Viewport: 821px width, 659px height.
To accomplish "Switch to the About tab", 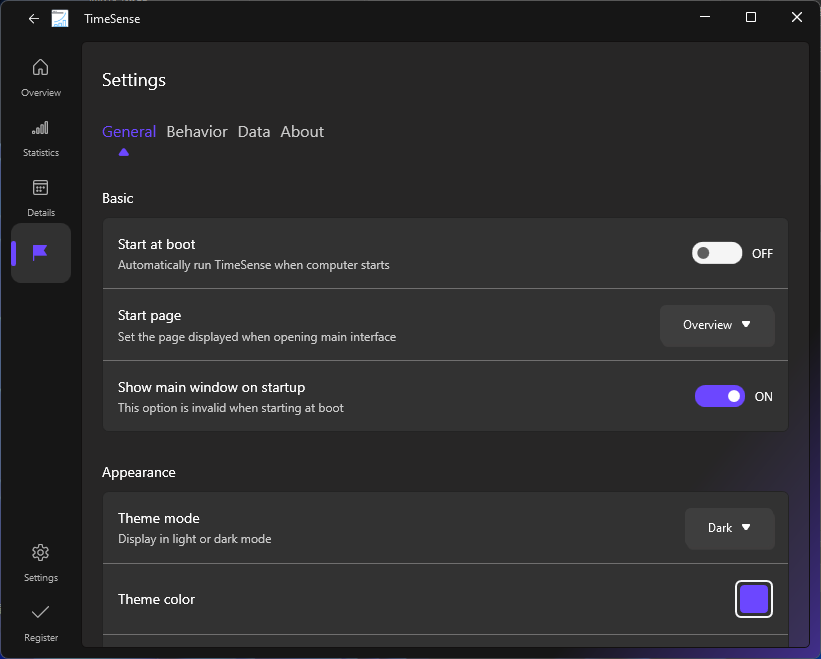I will point(302,131).
